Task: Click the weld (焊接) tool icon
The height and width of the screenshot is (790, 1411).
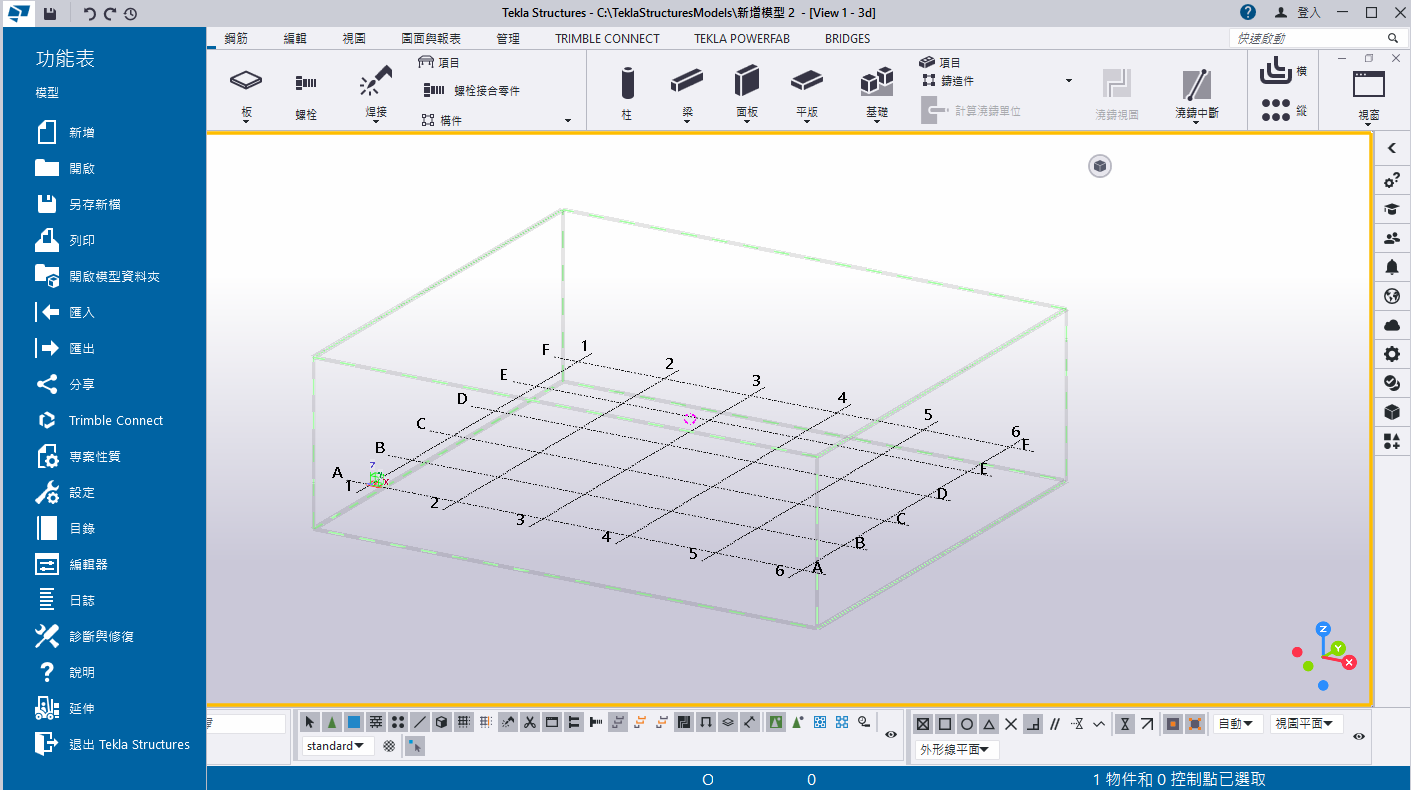Action: pos(375,81)
